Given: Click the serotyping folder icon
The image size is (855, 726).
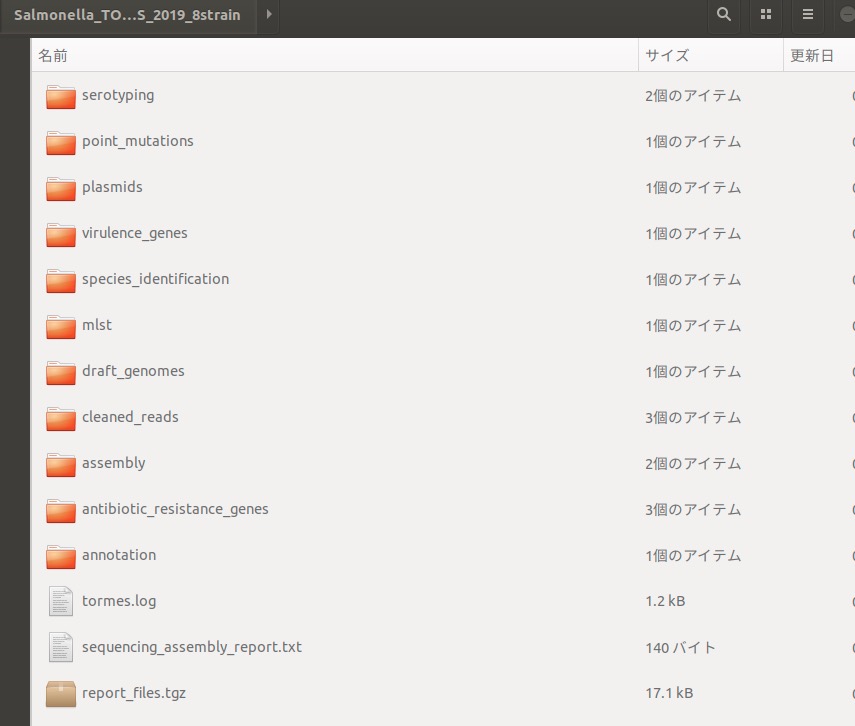Looking at the screenshot, I should [x=61, y=97].
